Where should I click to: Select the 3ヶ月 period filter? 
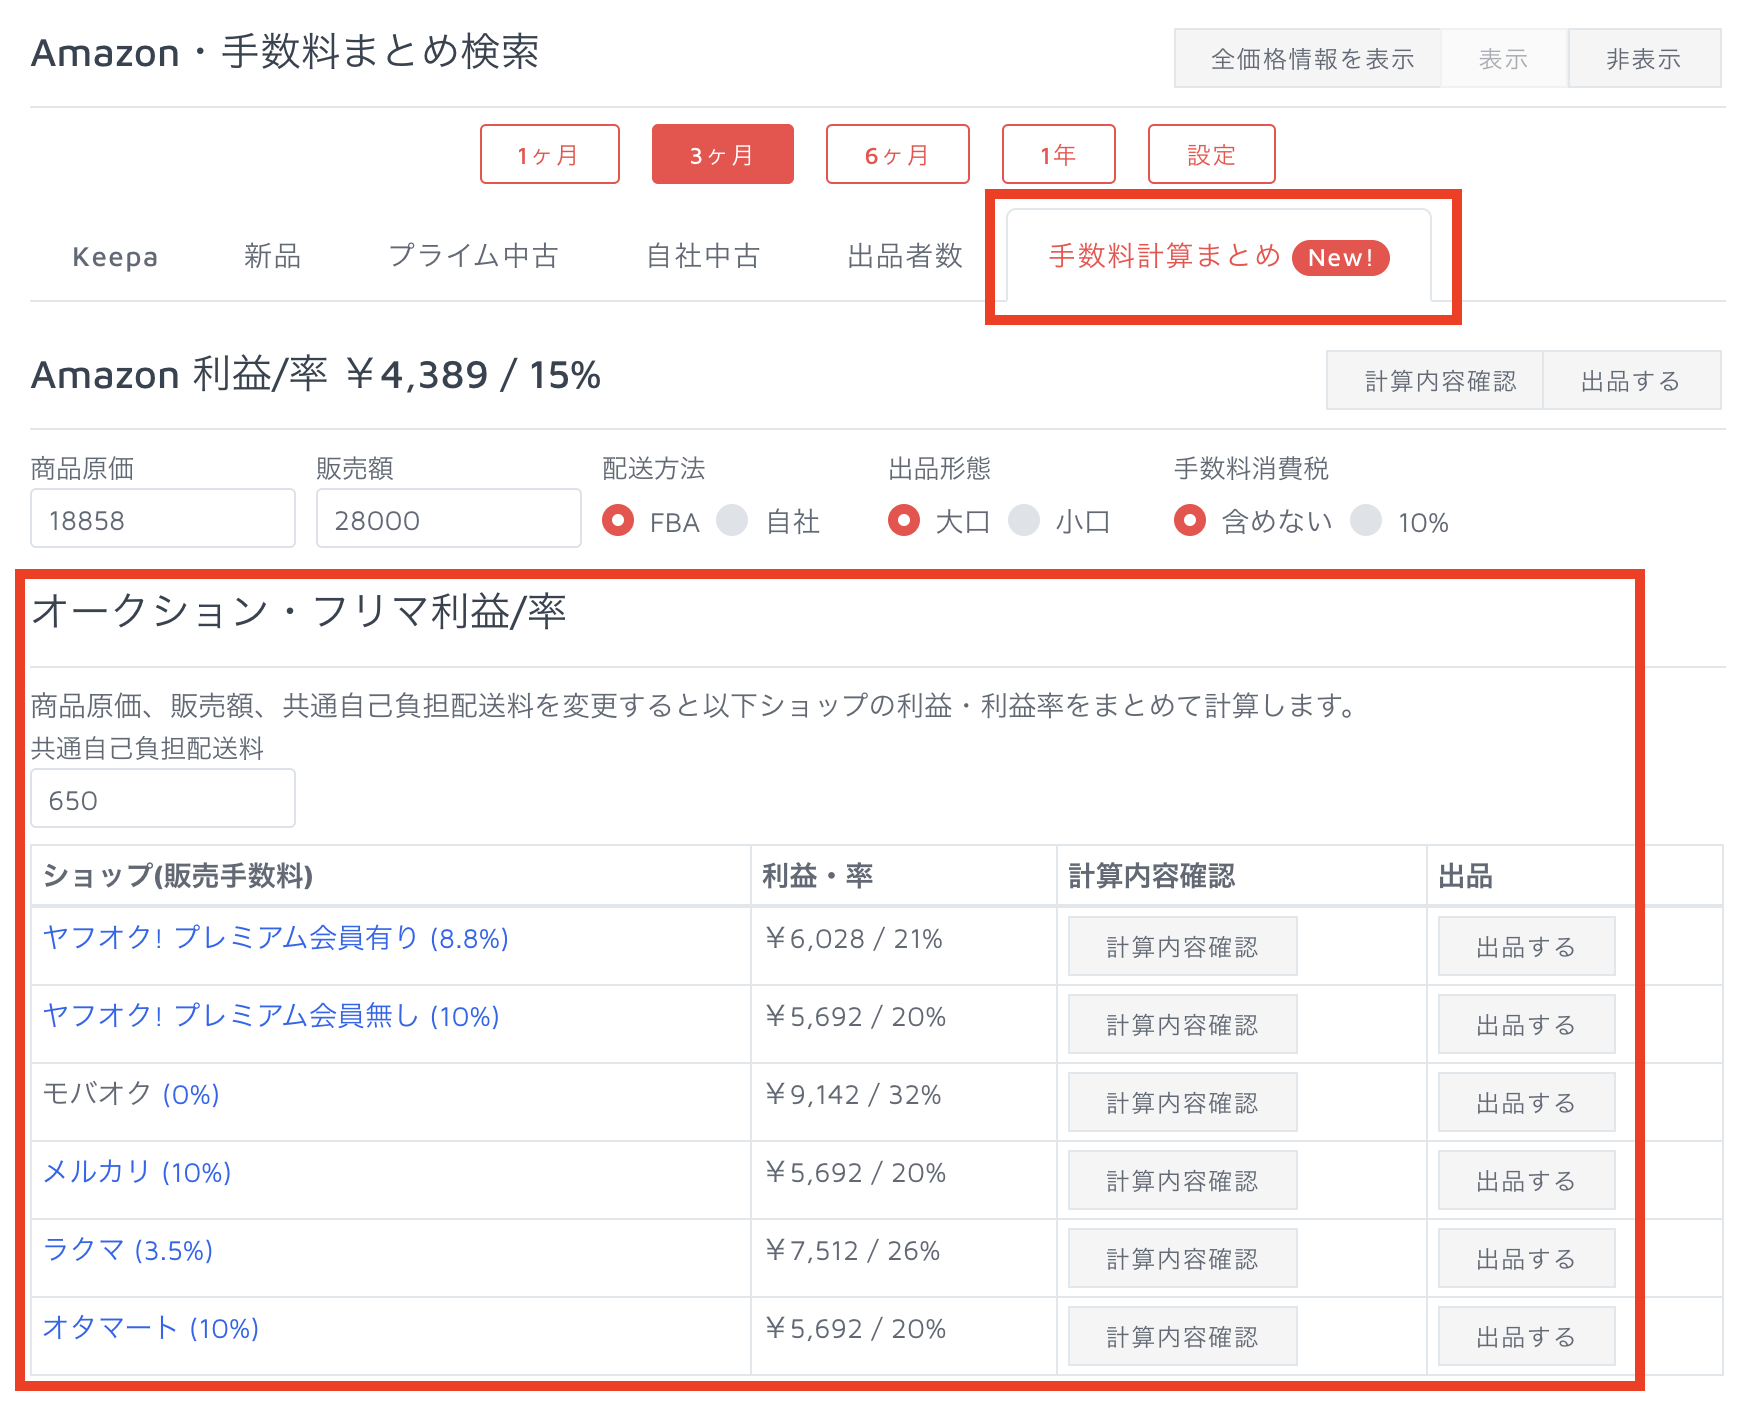[722, 154]
